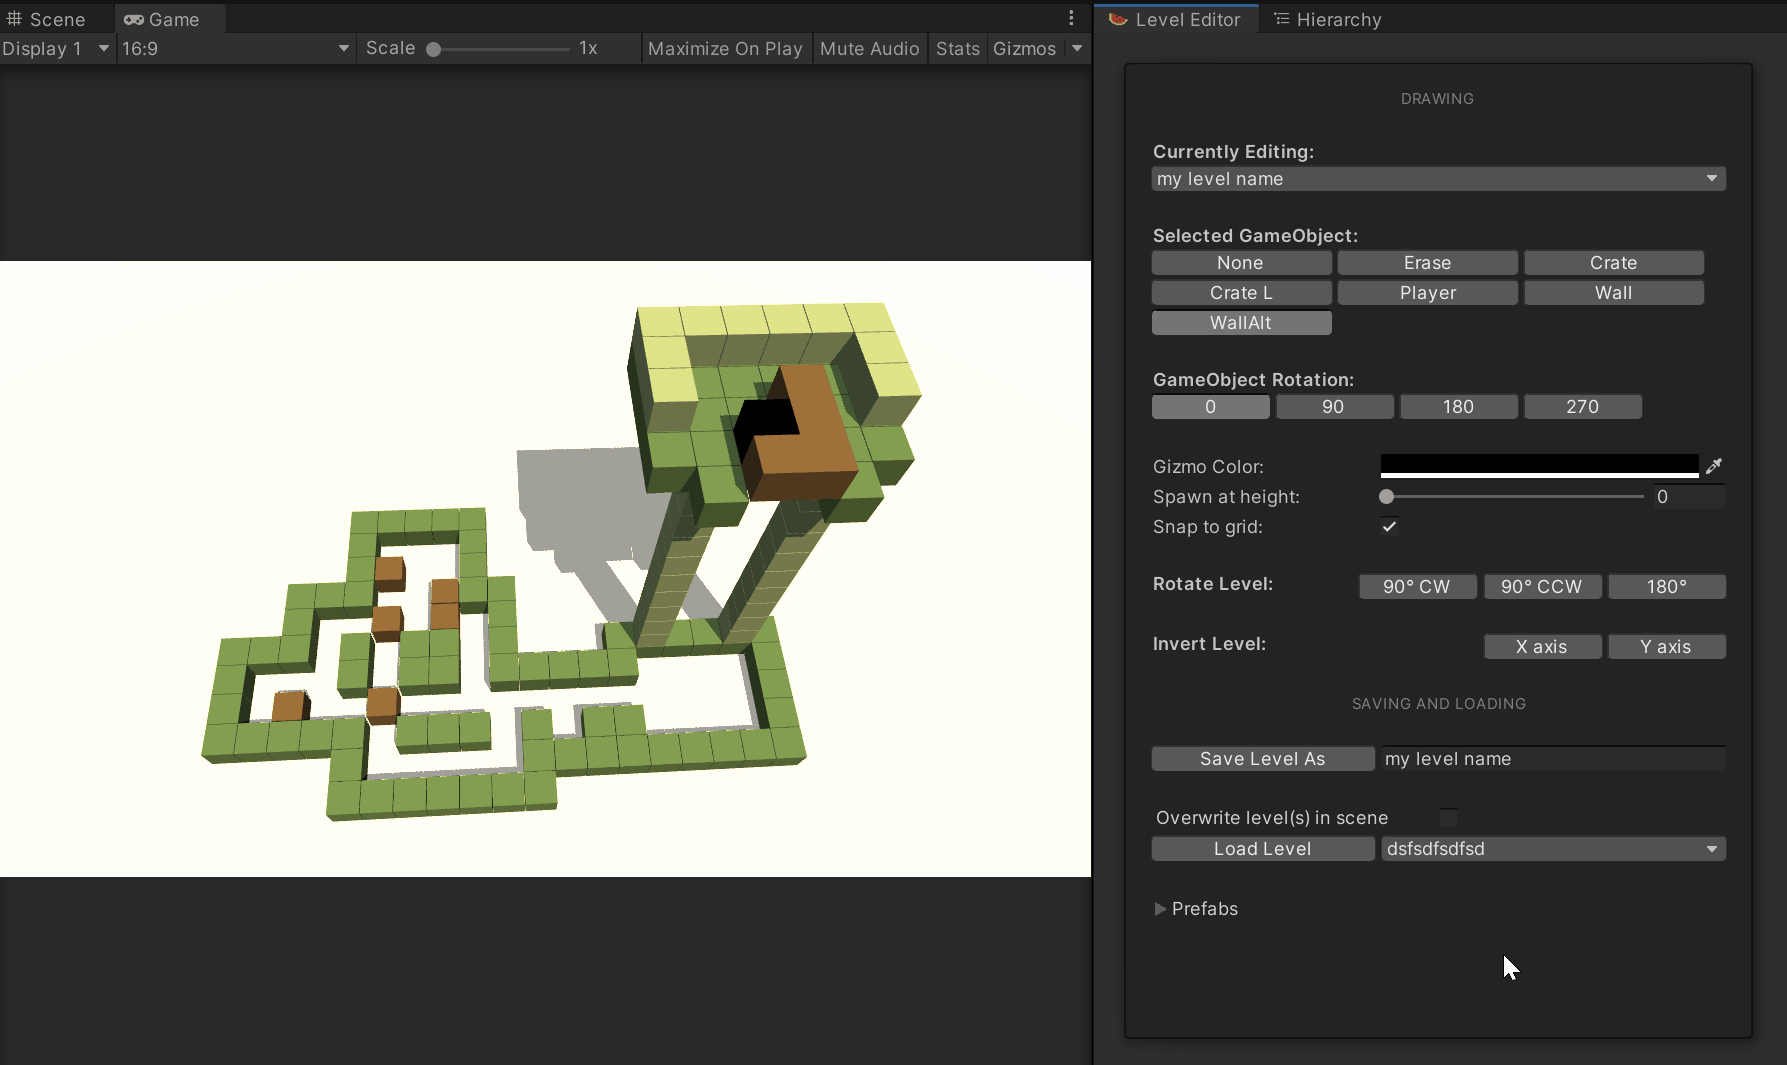Click the Spawn at height slider handle

(x=1387, y=496)
